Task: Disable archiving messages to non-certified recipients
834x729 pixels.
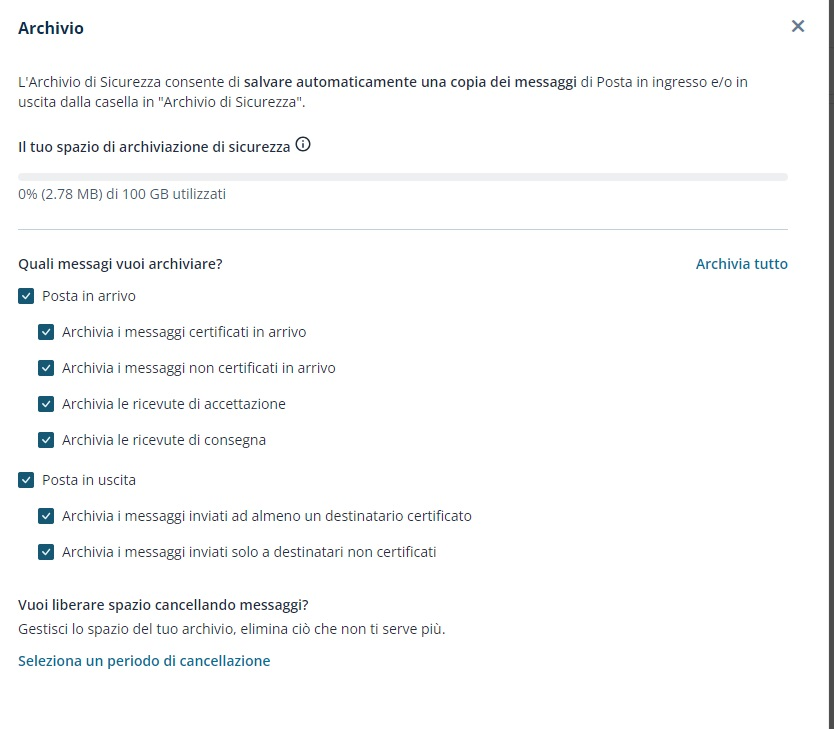Action: tap(46, 552)
